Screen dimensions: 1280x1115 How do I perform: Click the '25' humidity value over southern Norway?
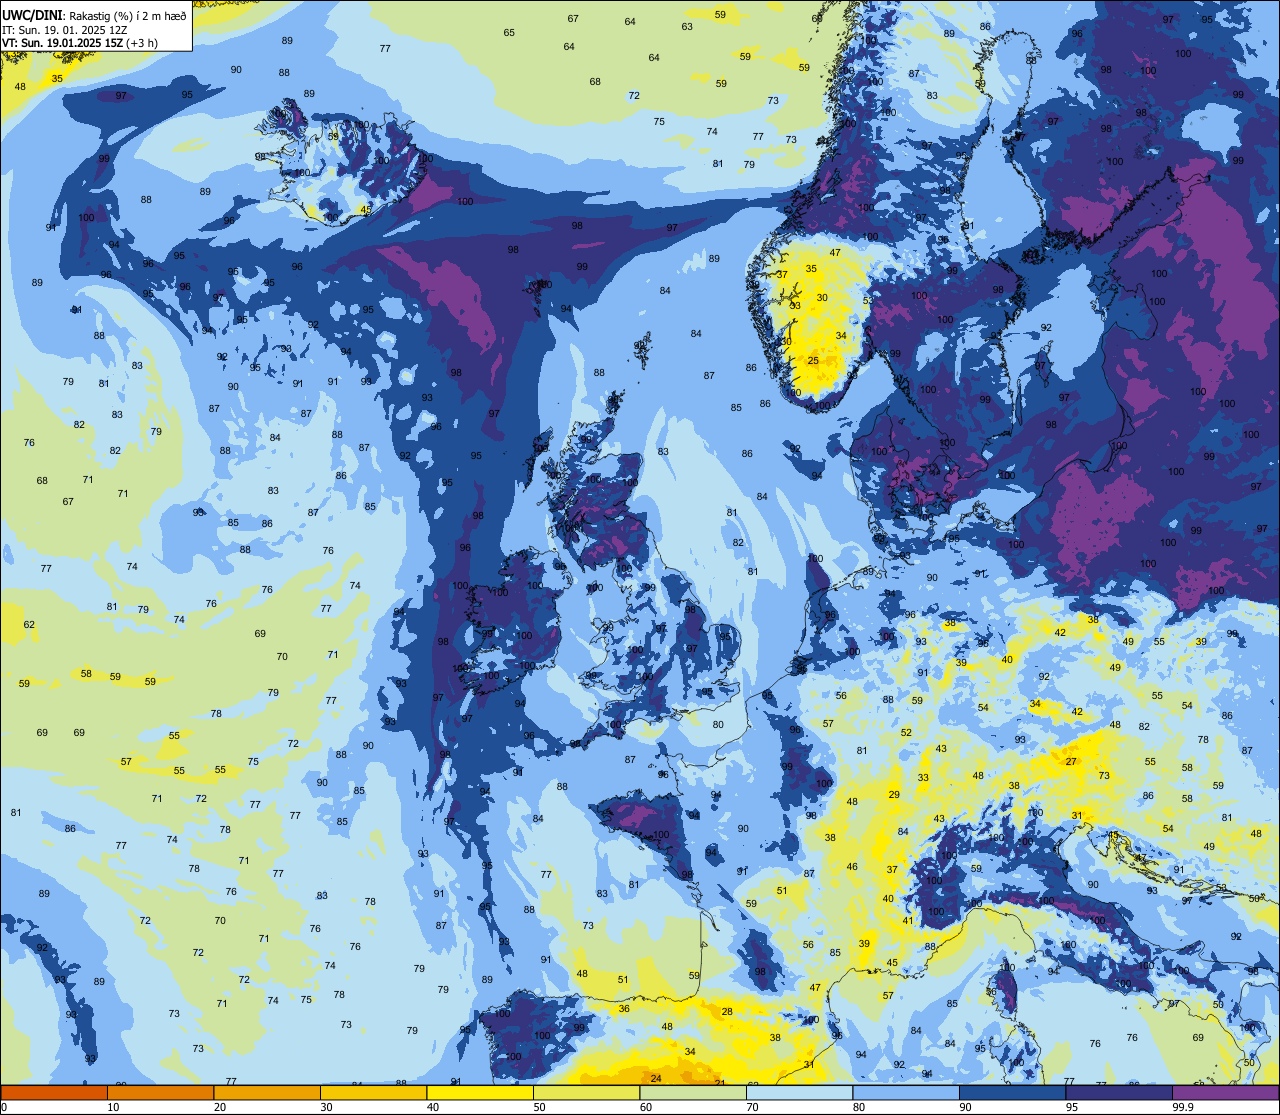point(813,361)
